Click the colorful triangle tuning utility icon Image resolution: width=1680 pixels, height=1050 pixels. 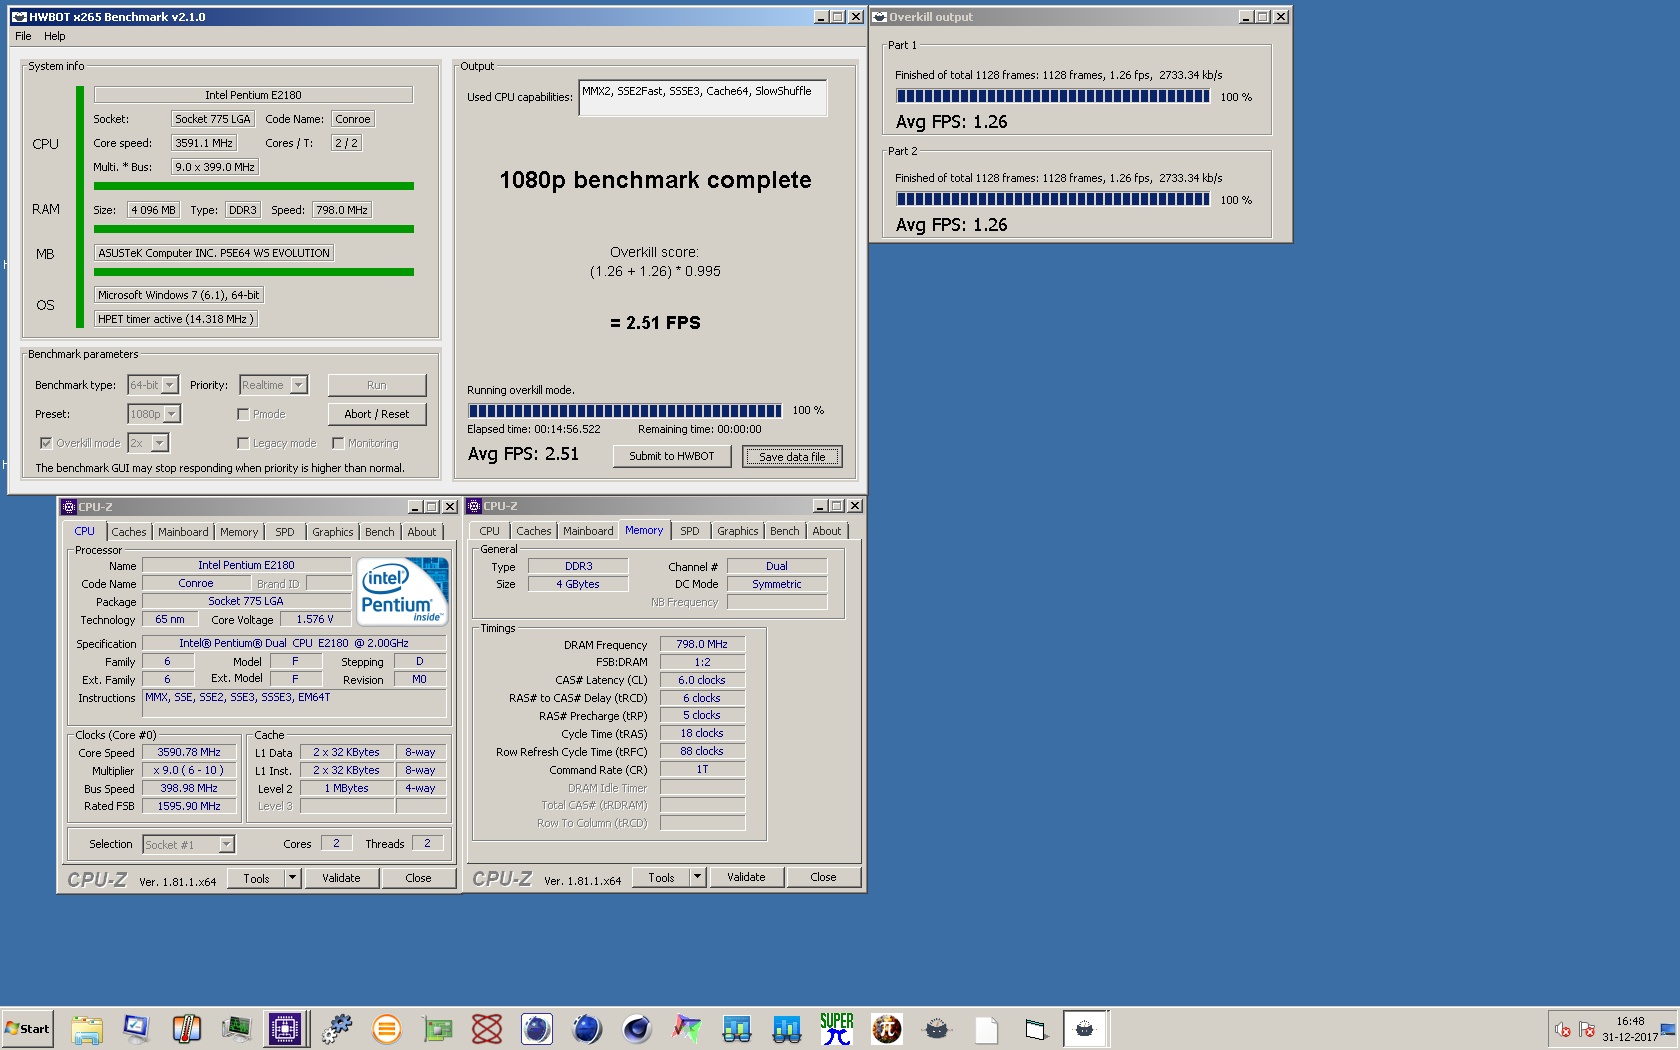point(687,1028)
